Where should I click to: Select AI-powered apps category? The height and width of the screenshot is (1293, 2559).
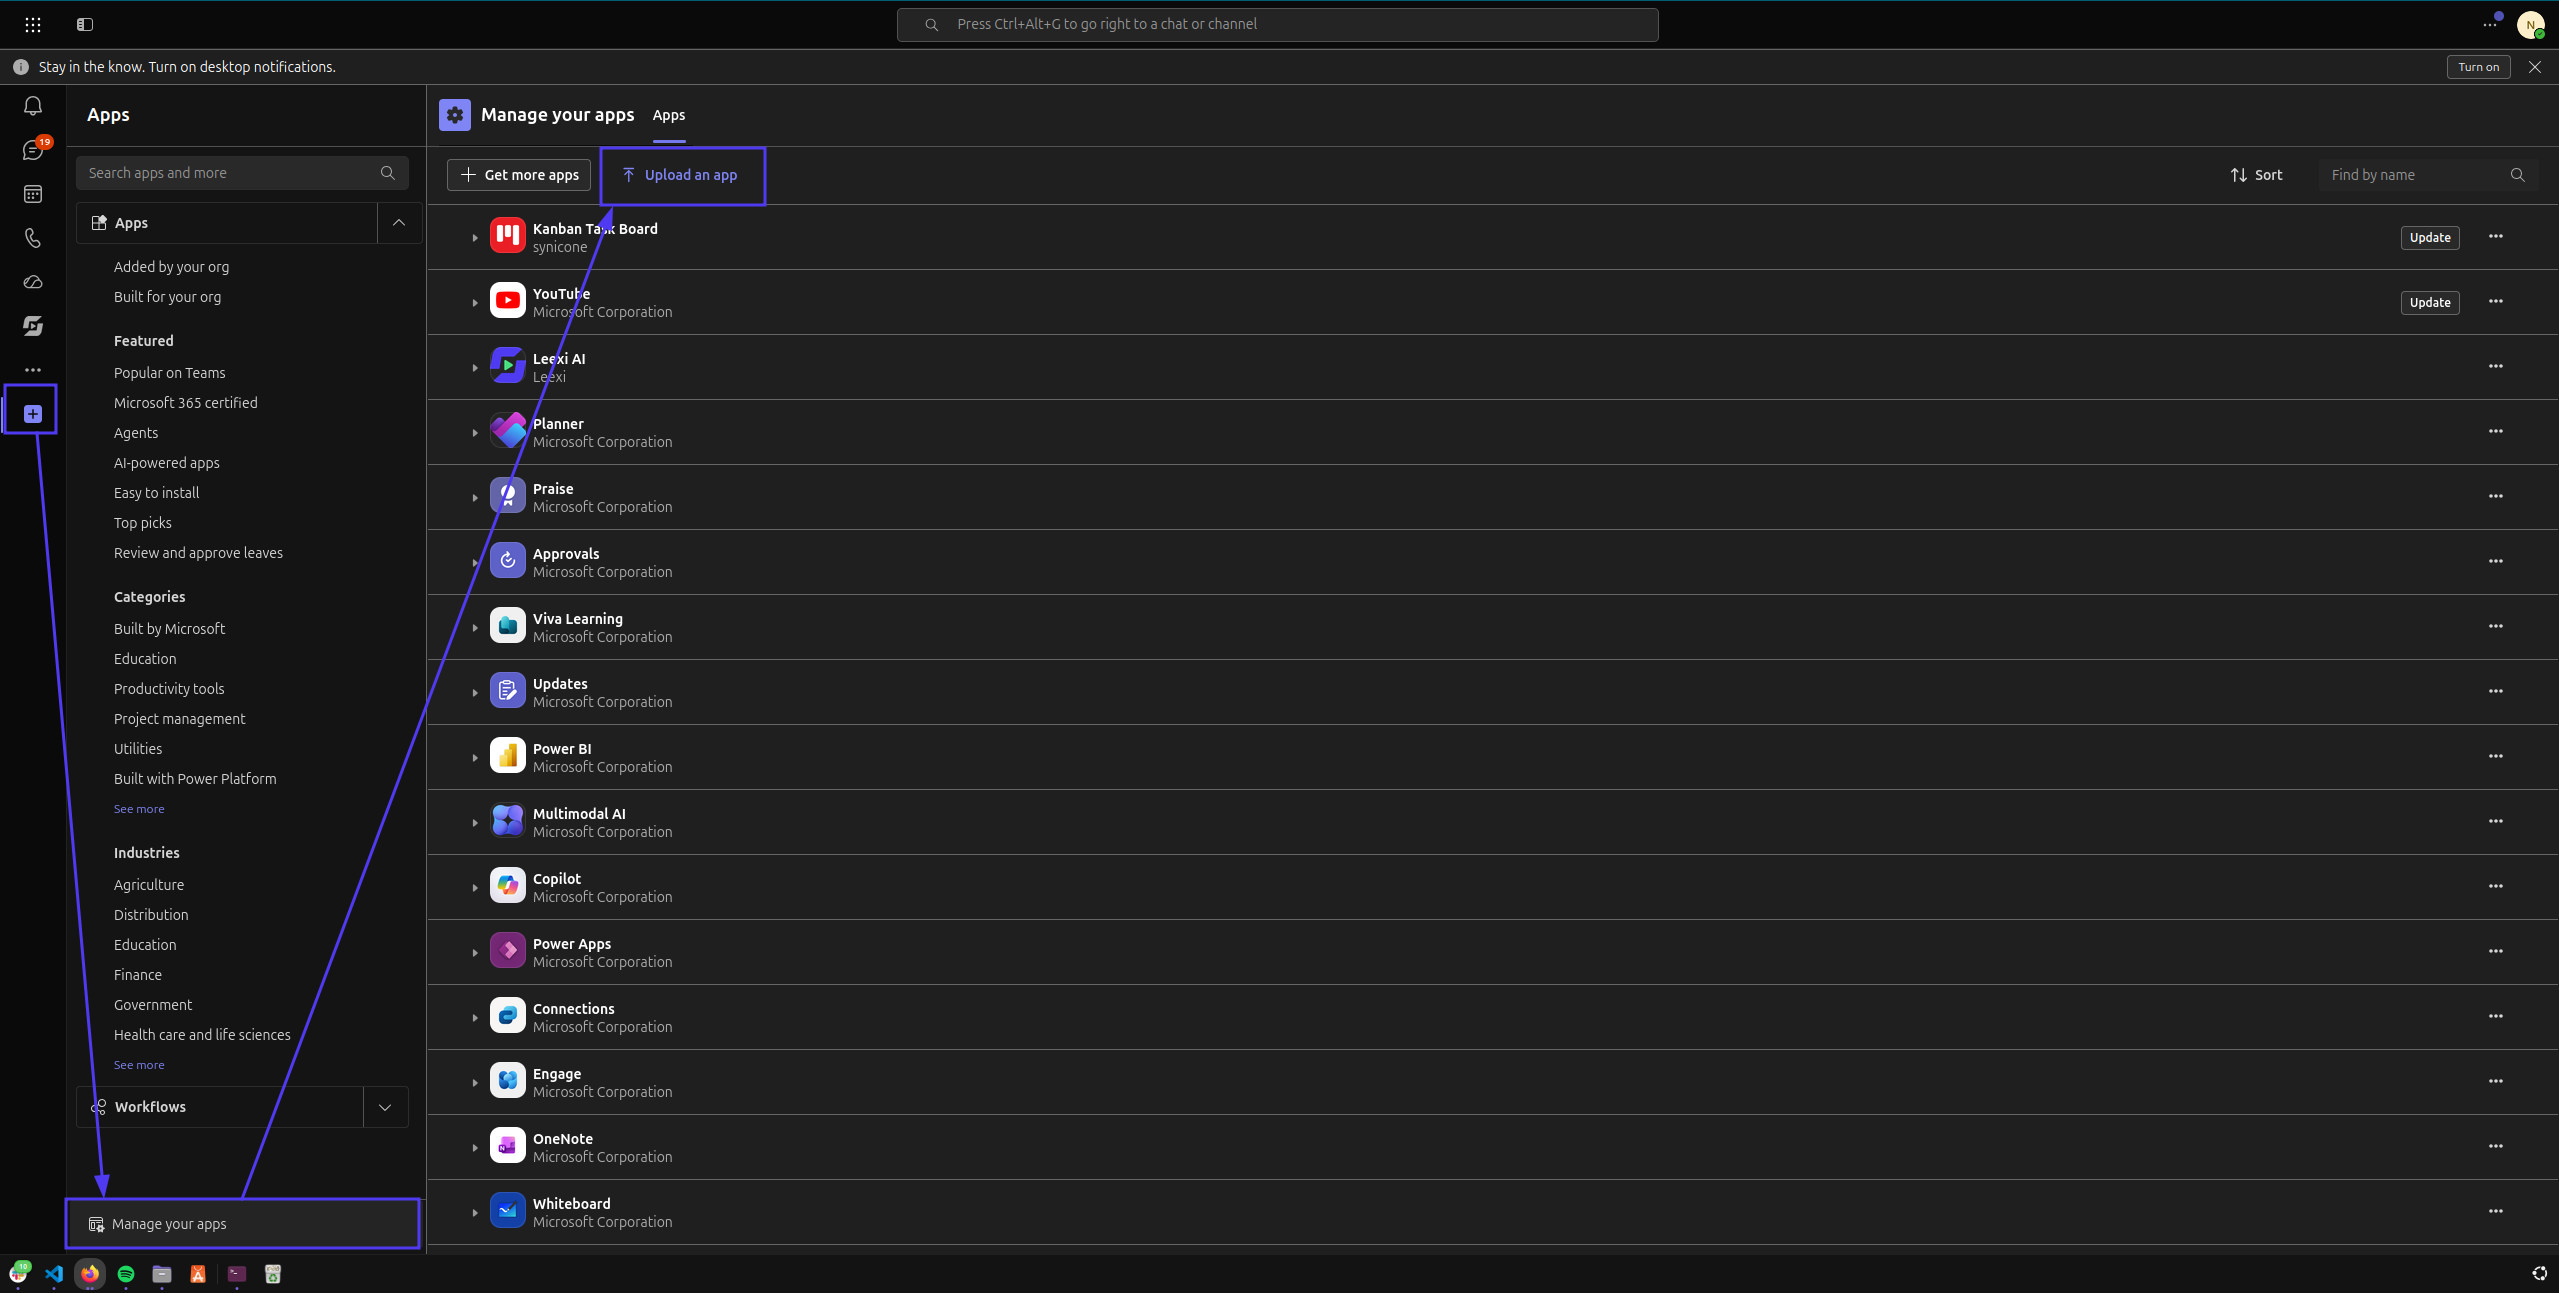coord(166,463)
